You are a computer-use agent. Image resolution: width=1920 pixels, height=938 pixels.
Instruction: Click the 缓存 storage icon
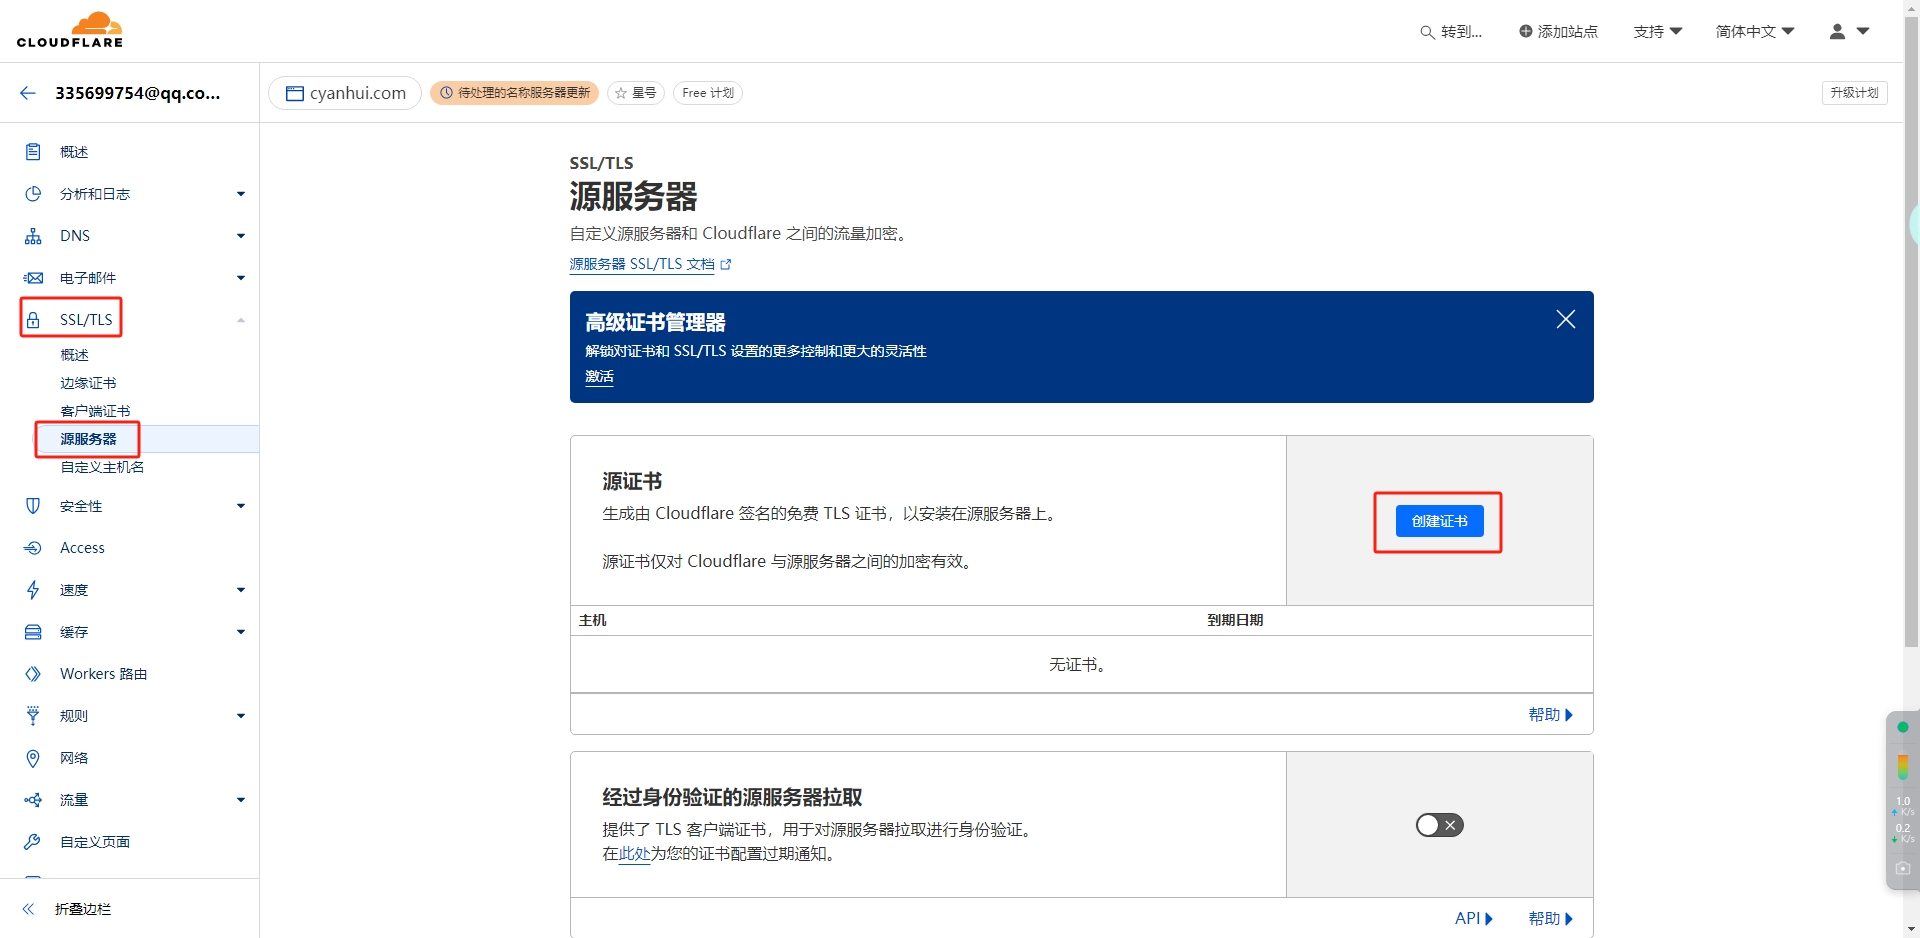click(x=33, y=632)
